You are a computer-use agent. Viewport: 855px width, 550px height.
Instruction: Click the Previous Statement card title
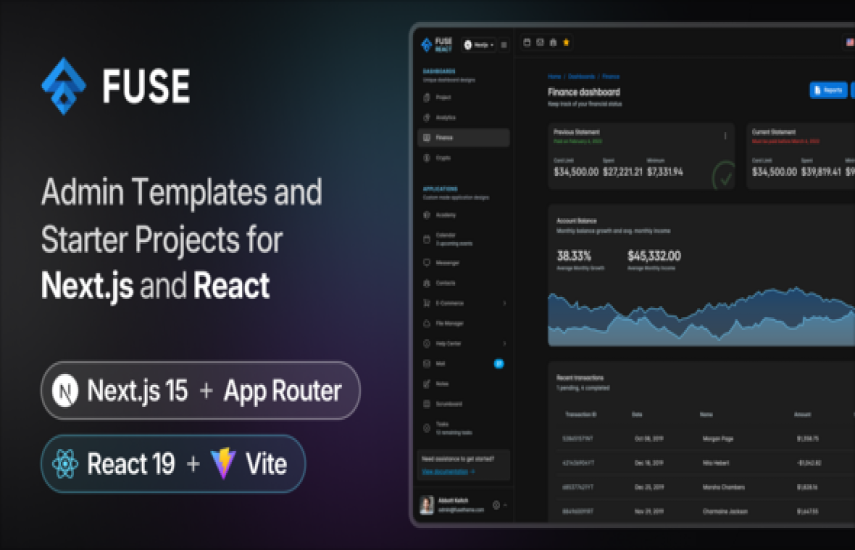tap(576, 132)
